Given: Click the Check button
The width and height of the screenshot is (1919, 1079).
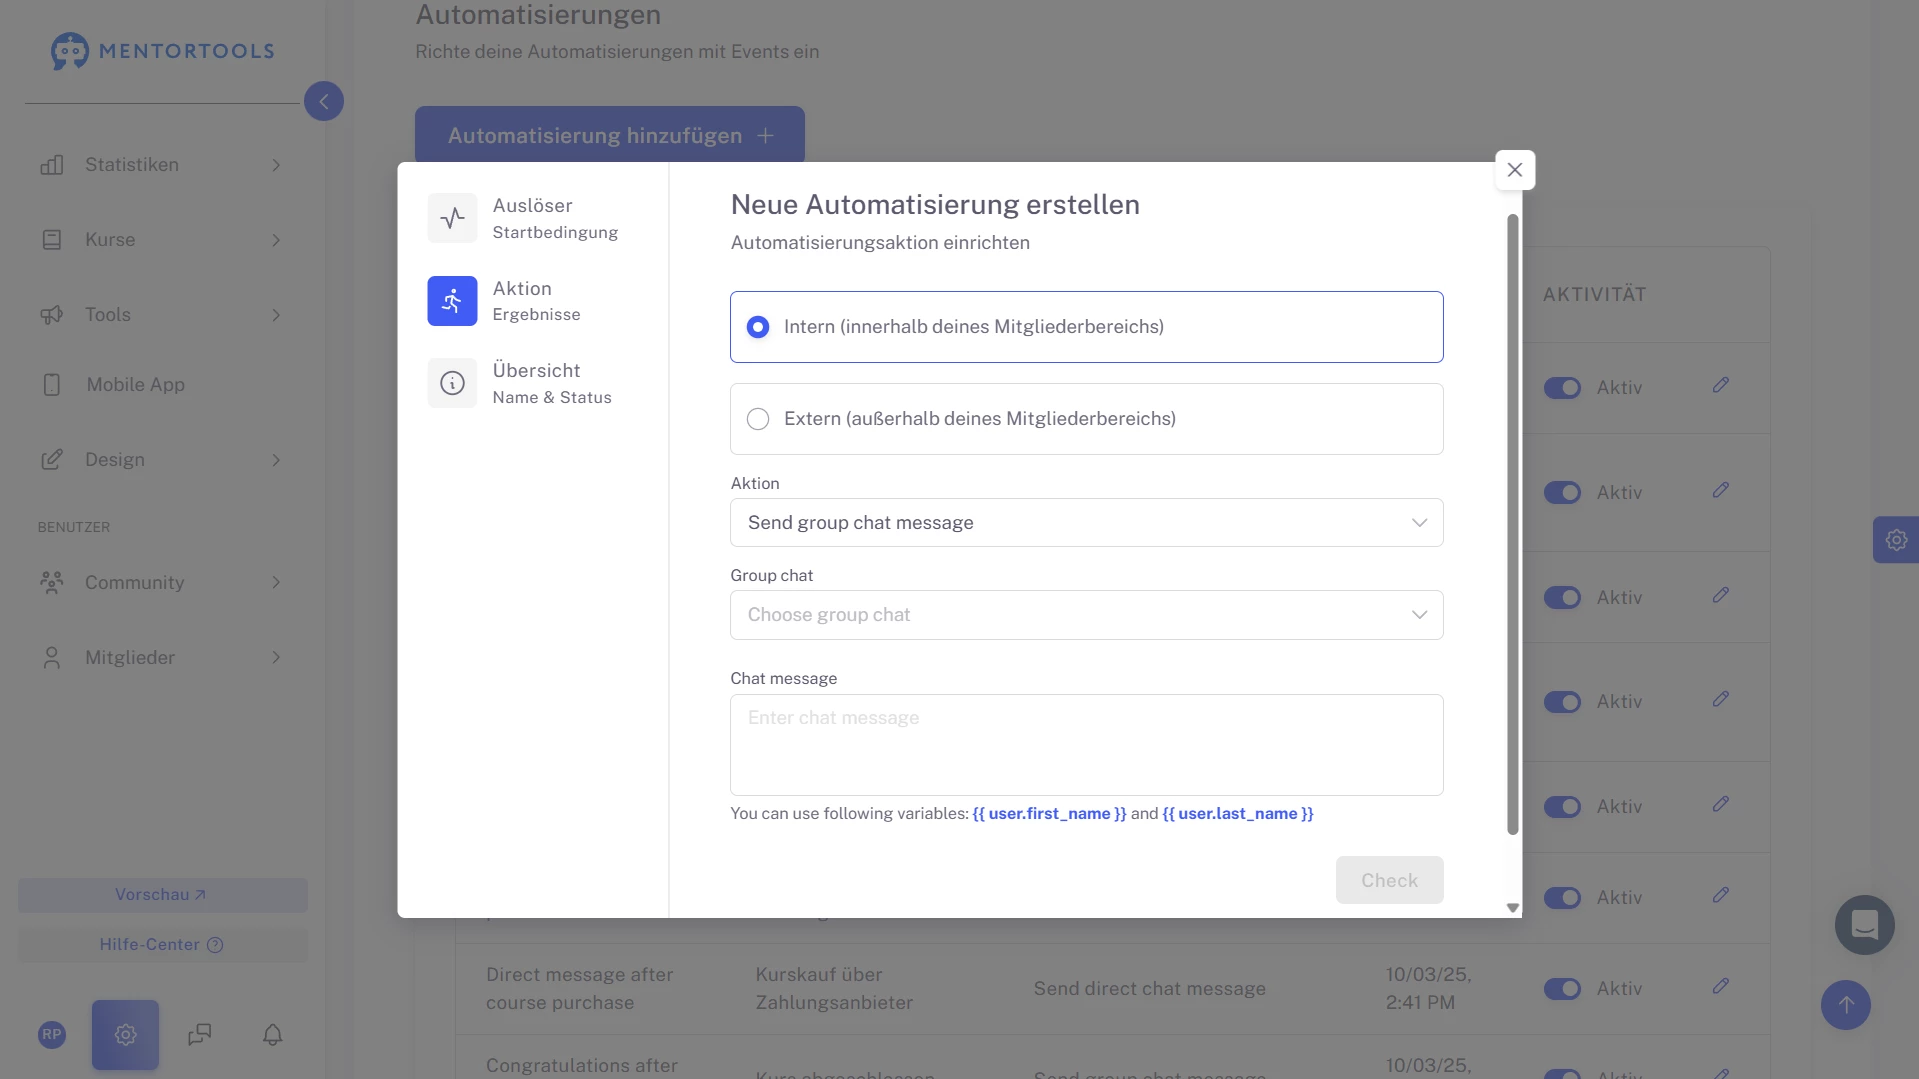Looking at the screenshot, I should click(x=1389, y=880).
